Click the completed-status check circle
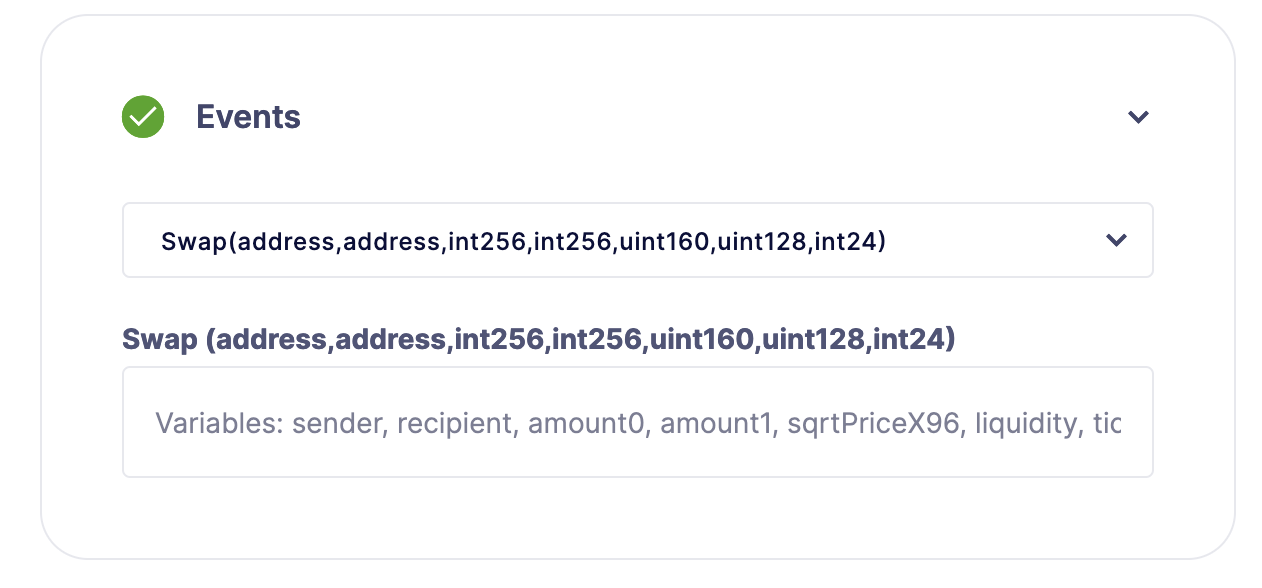This screenshot has height=588, width=1262. point(143,117)
